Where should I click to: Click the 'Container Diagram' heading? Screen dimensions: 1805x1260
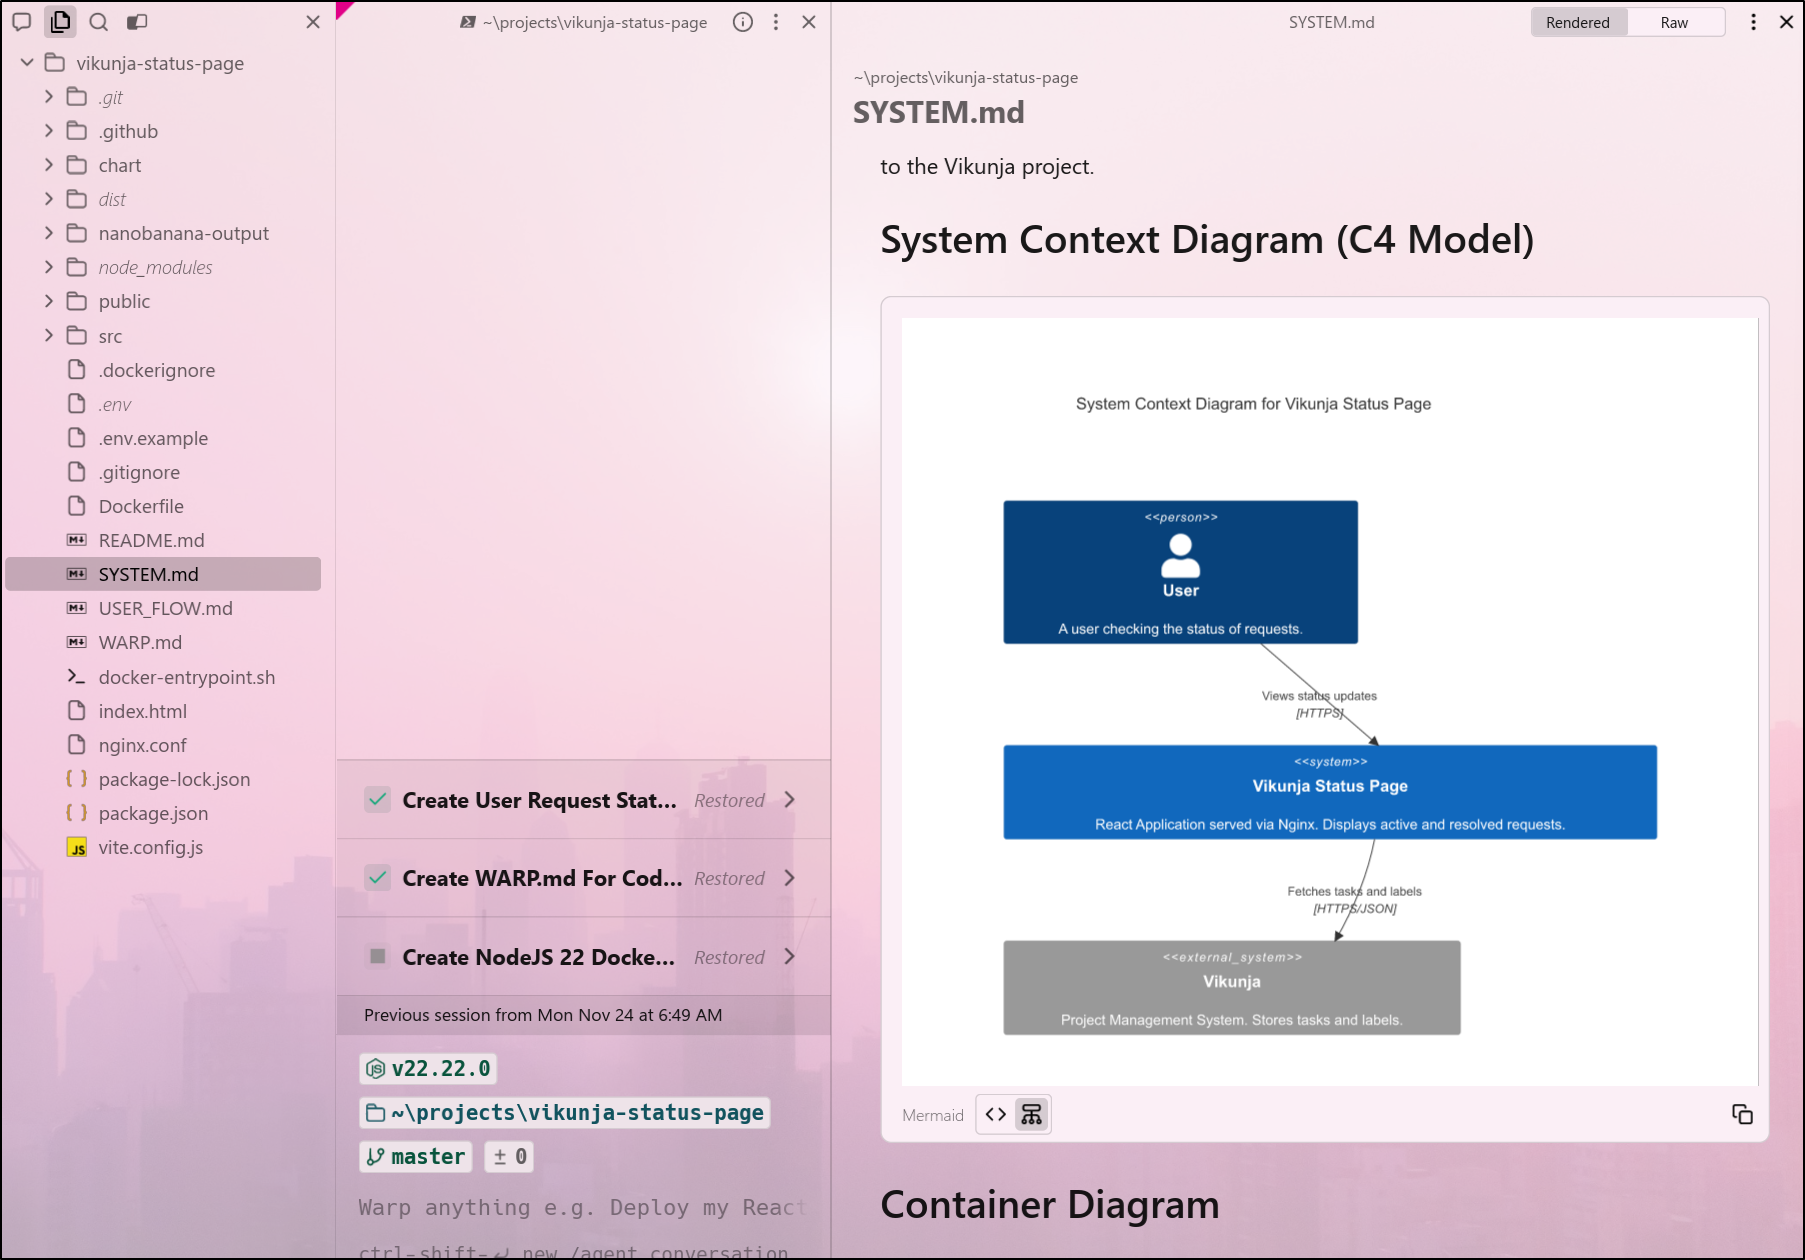coord(1050,1205)
